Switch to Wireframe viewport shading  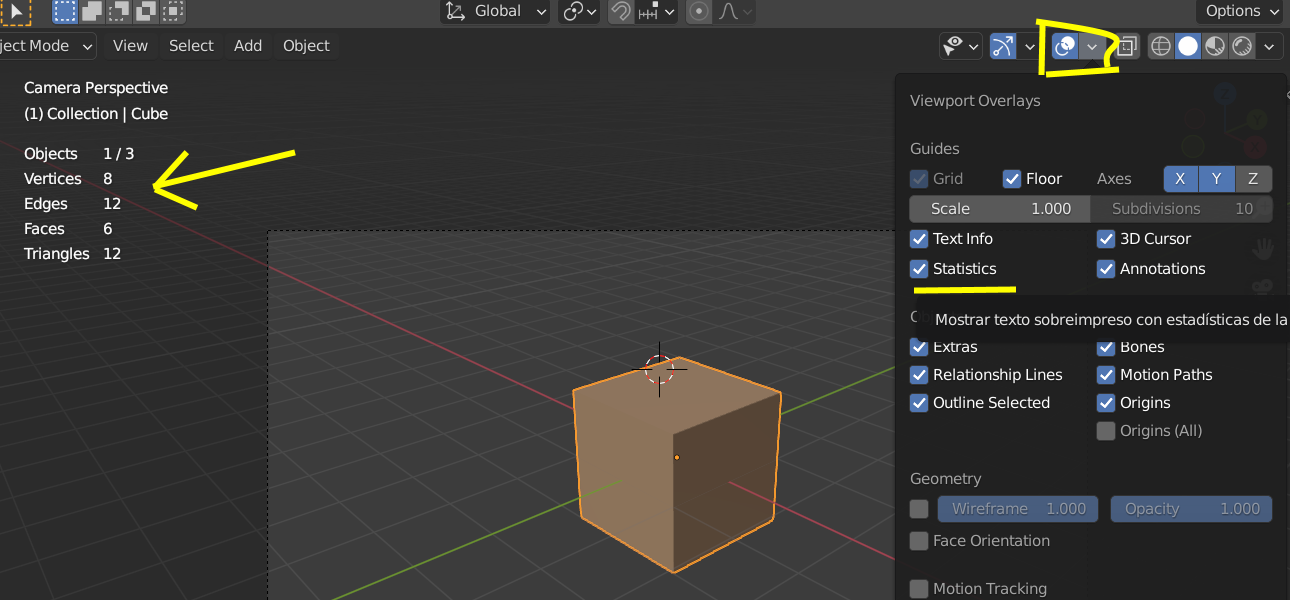click(1160, 46)
